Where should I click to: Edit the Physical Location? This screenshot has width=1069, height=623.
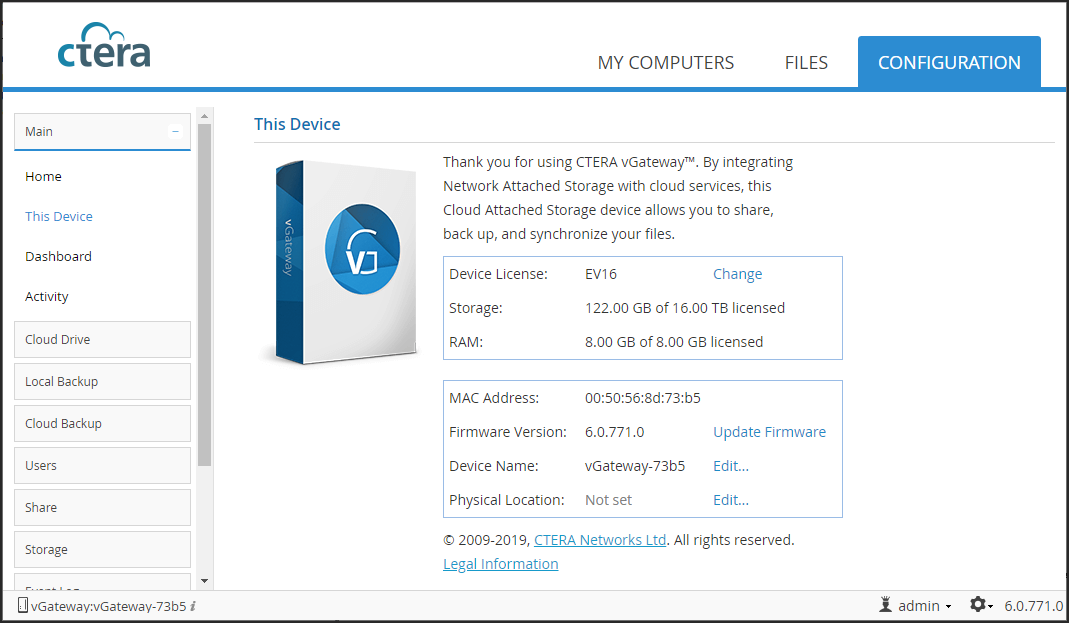[731, 500]
